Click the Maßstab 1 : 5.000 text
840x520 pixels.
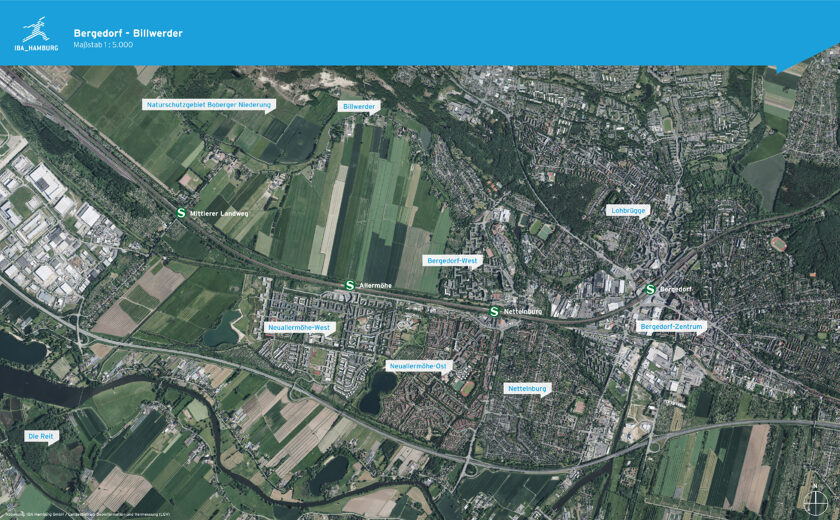coord(103,45)
